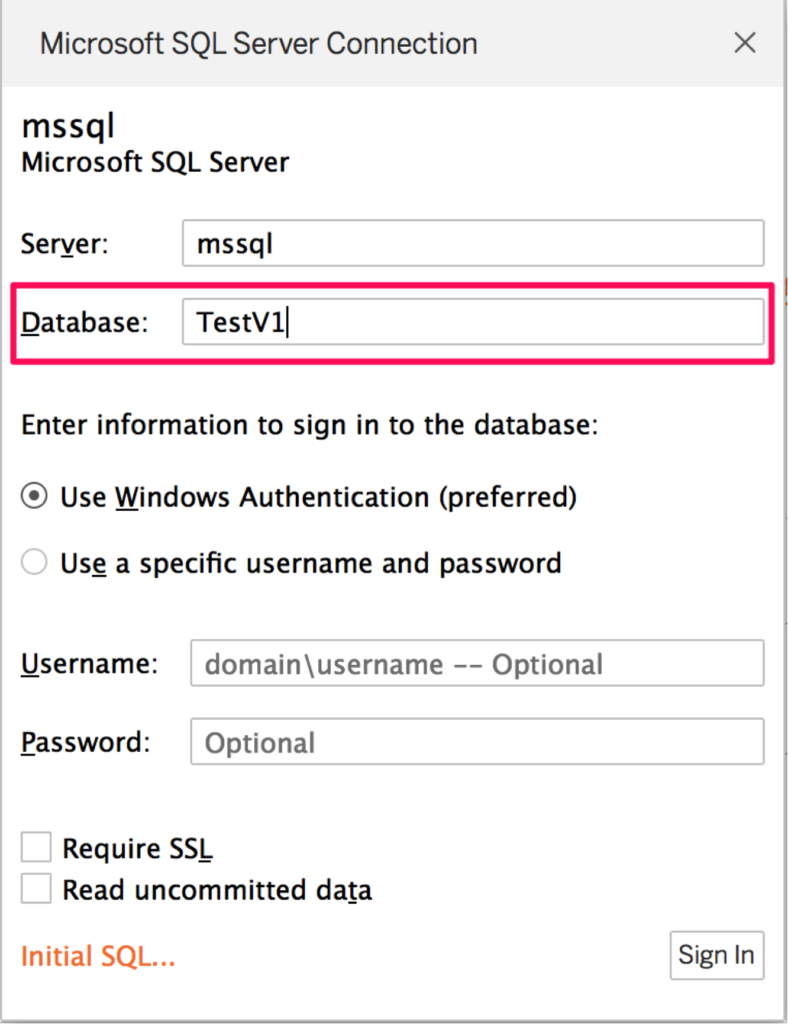Click the Microsoft SQL Server subtitle text
This screenshot has height=1024, width=788.
coord(154,162)
